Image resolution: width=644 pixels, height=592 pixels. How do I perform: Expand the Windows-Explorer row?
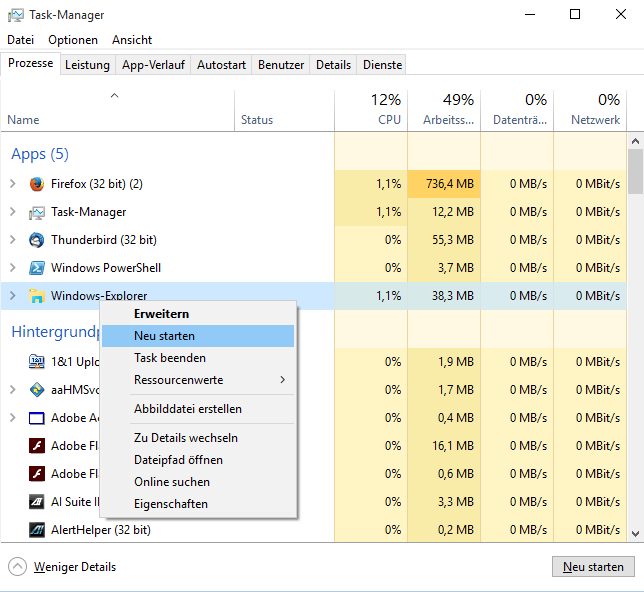tap(13, 295)
